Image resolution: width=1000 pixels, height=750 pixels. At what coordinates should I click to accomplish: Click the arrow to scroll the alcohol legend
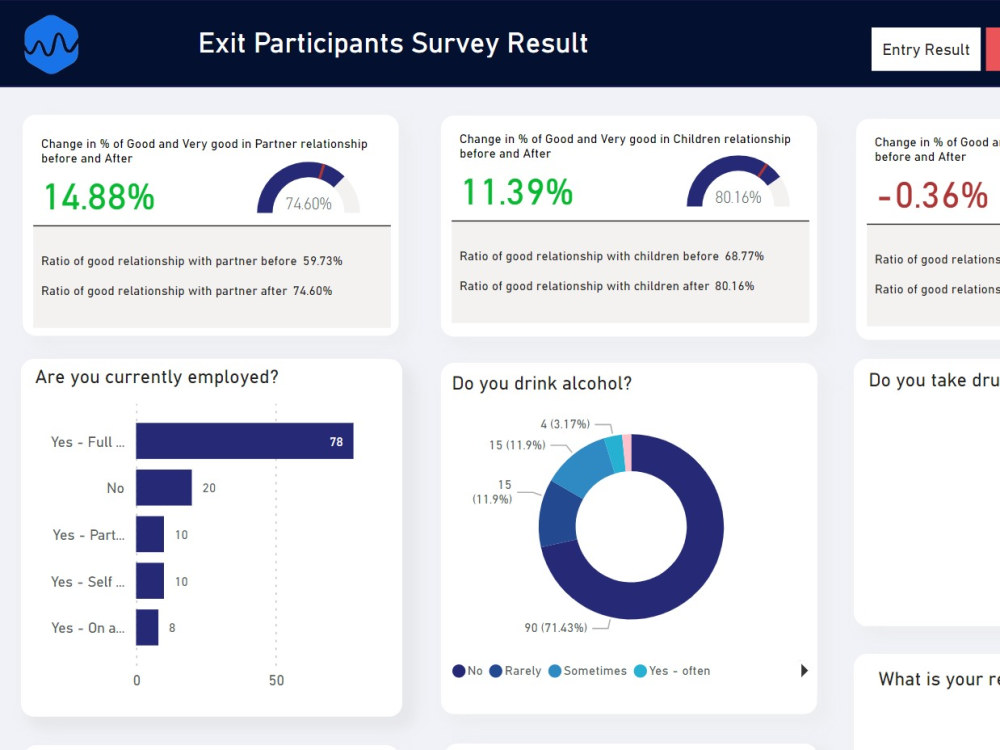(x=804, y=670)
